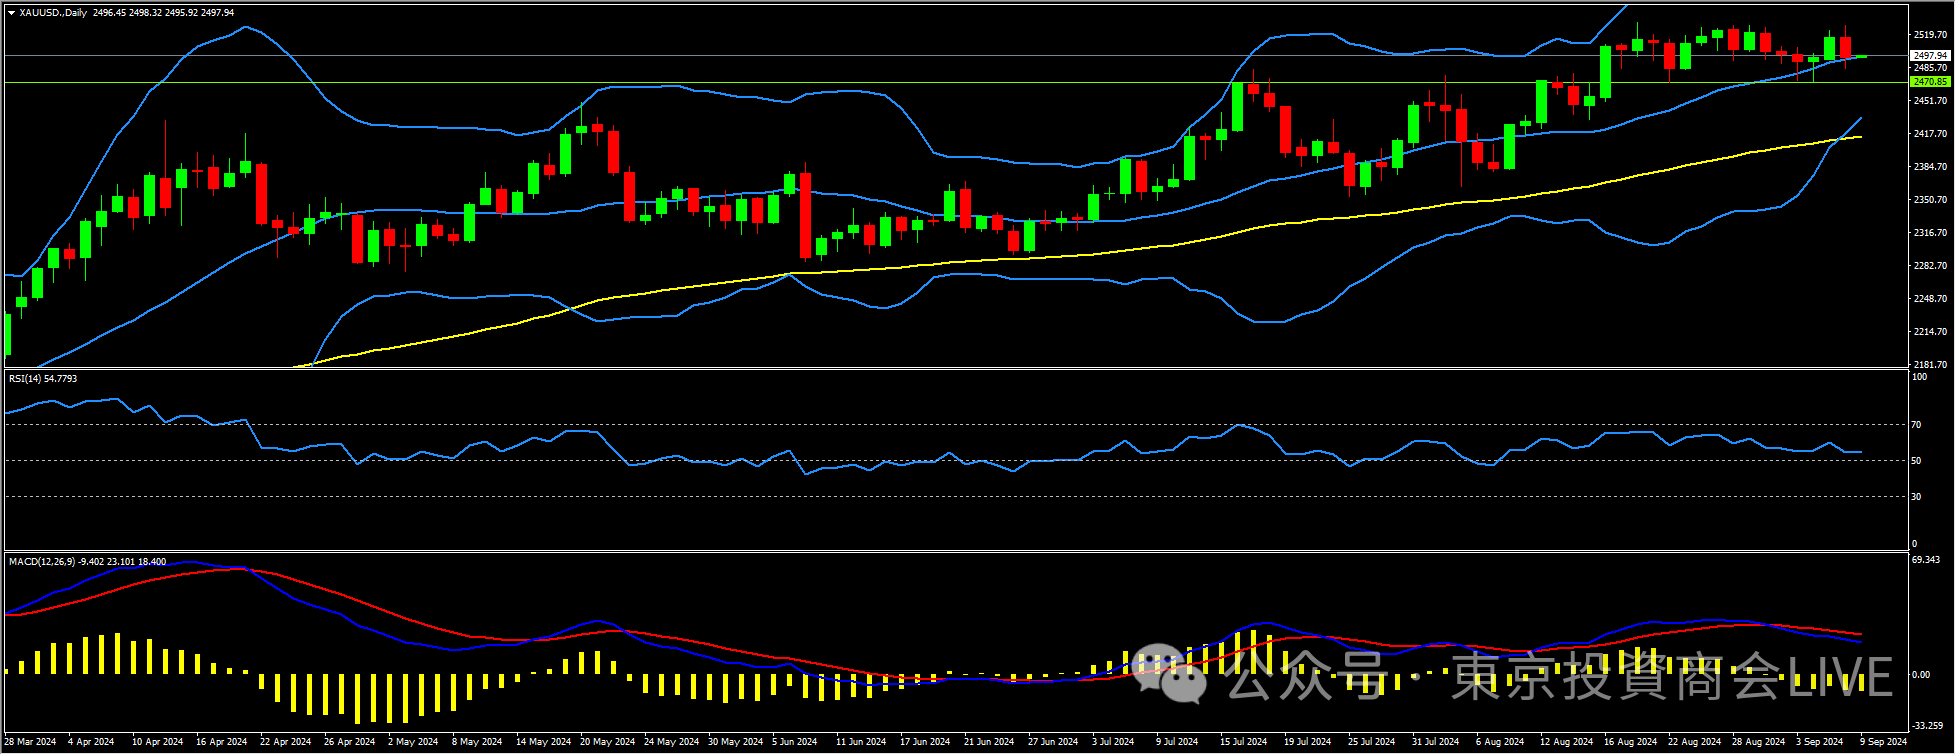Click the 2181.70 price scale label
1956x755 pixels.
[1929, 365]
